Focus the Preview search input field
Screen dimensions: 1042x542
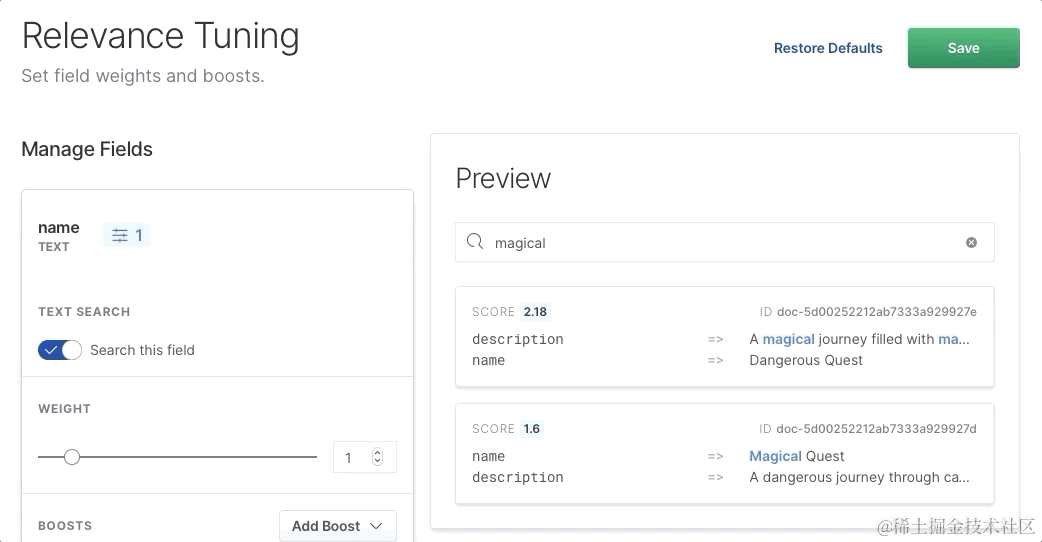(x=720, y=242)
